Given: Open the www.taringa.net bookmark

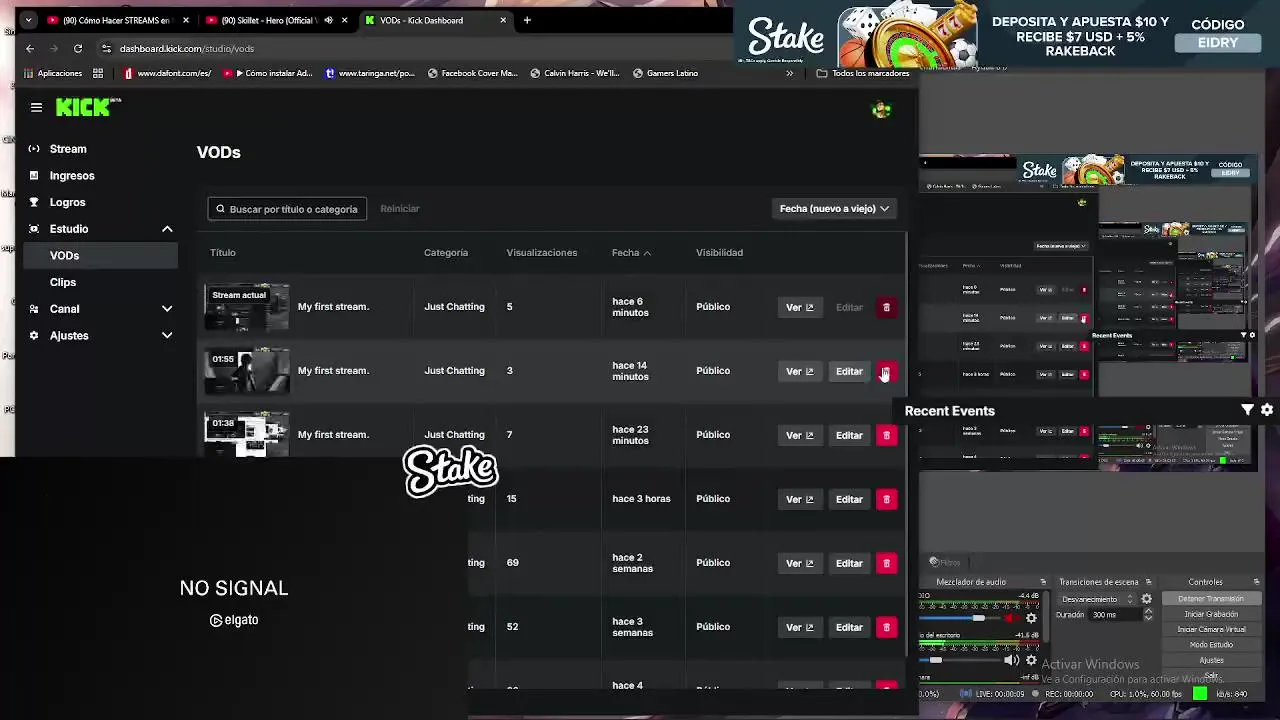Looking at the screenshot, I should [x=370, y=73].
